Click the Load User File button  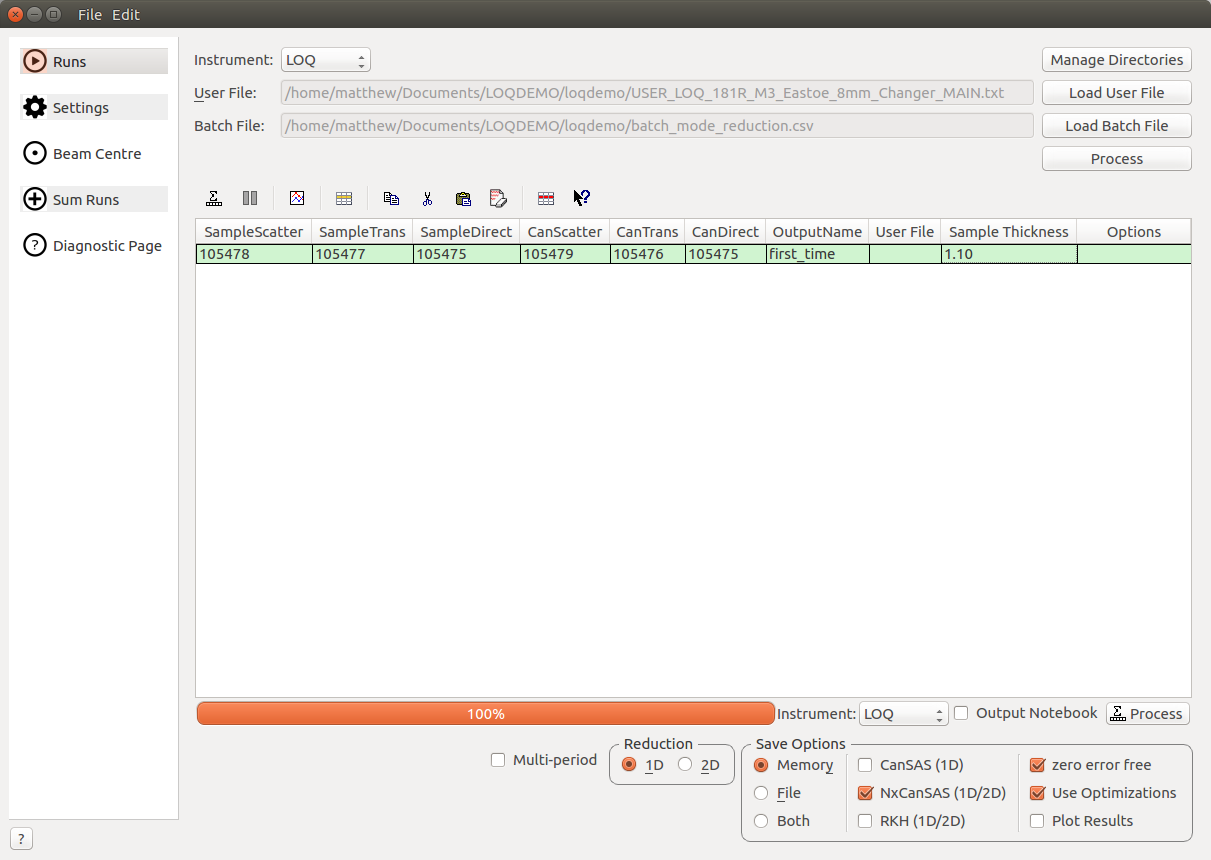click(1116, 93)
